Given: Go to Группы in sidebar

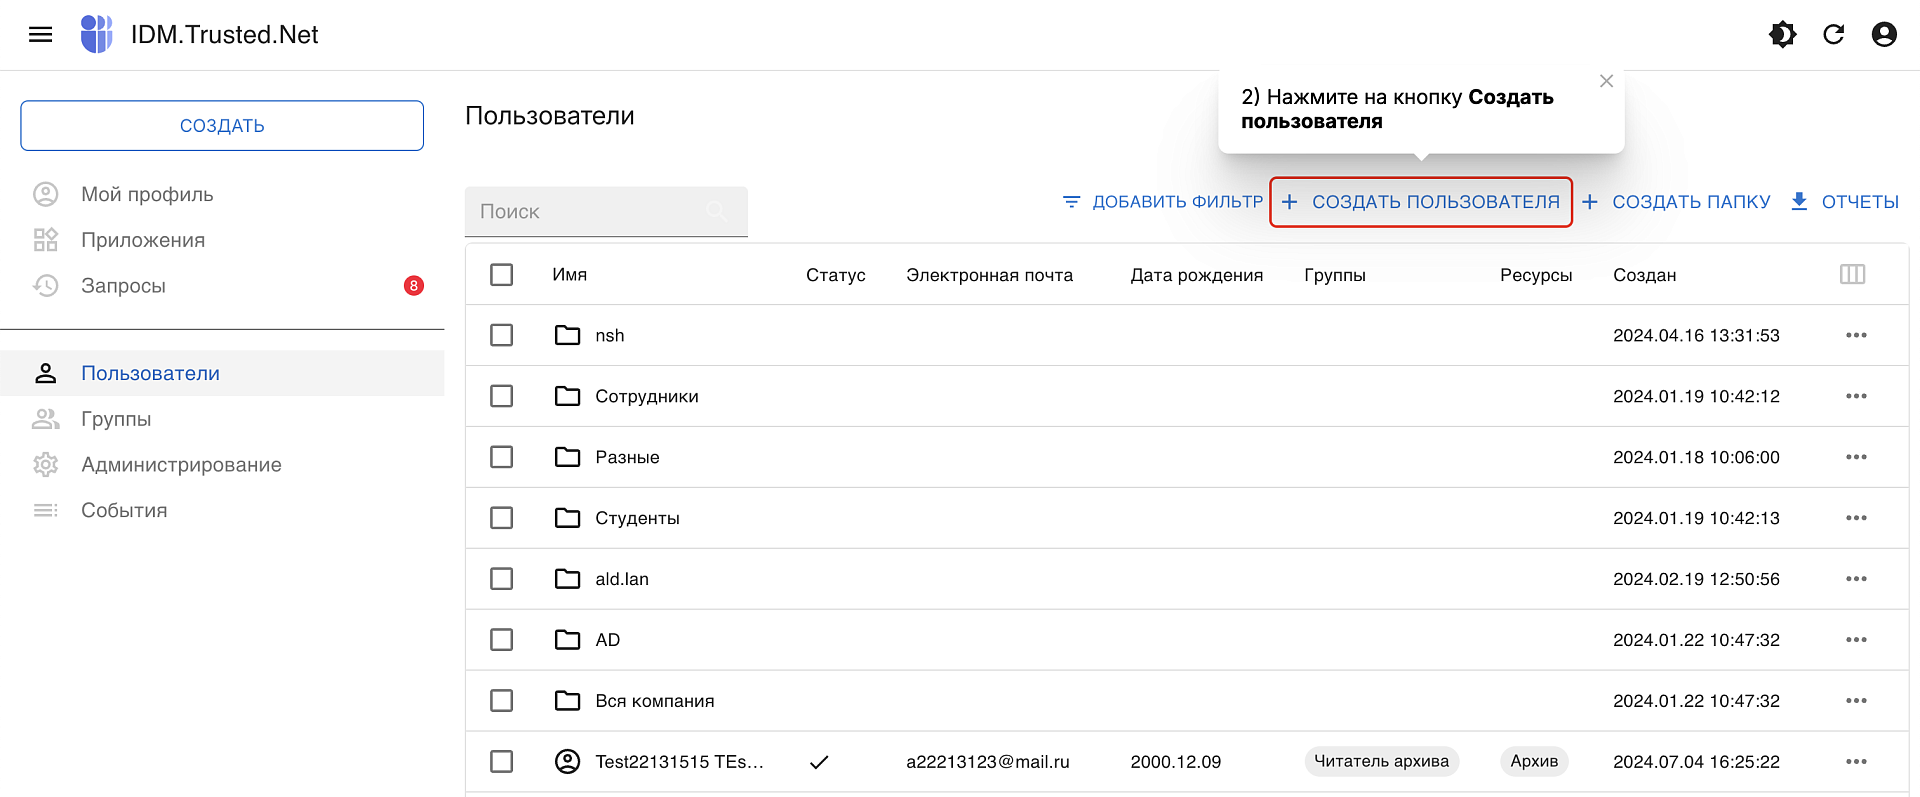Looking at the screenshot, I should (116, 419).
